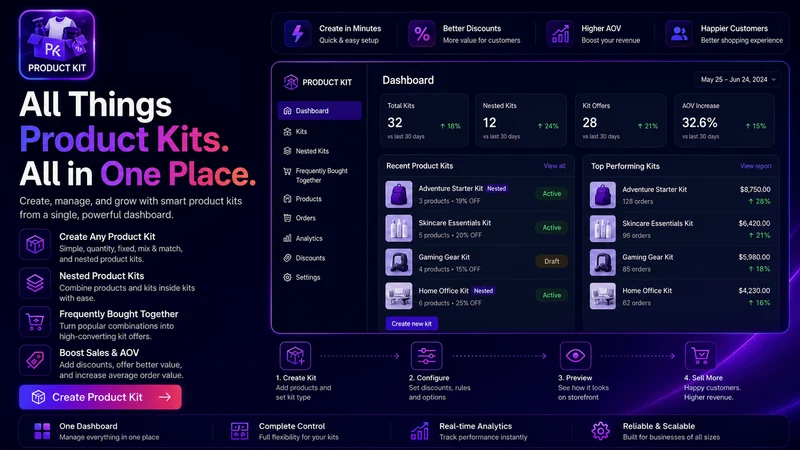Click the $4,230.00 revenue value
The image size is (800, 450).
coord(755,291)
